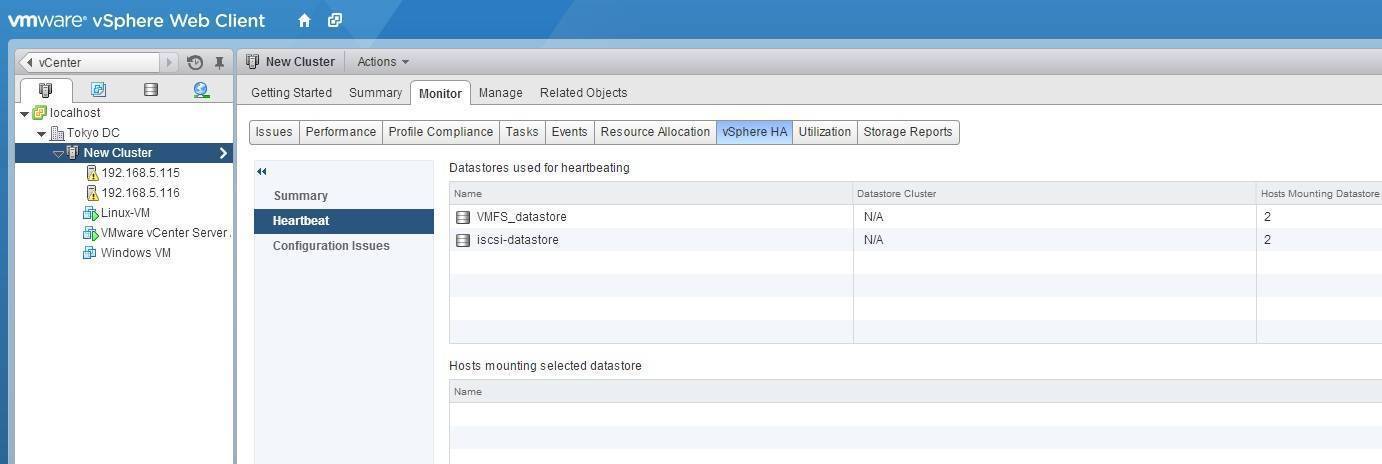1382x464 pixels.
Task: Collapse the localhost tree node
Action: tap(25, 114)
